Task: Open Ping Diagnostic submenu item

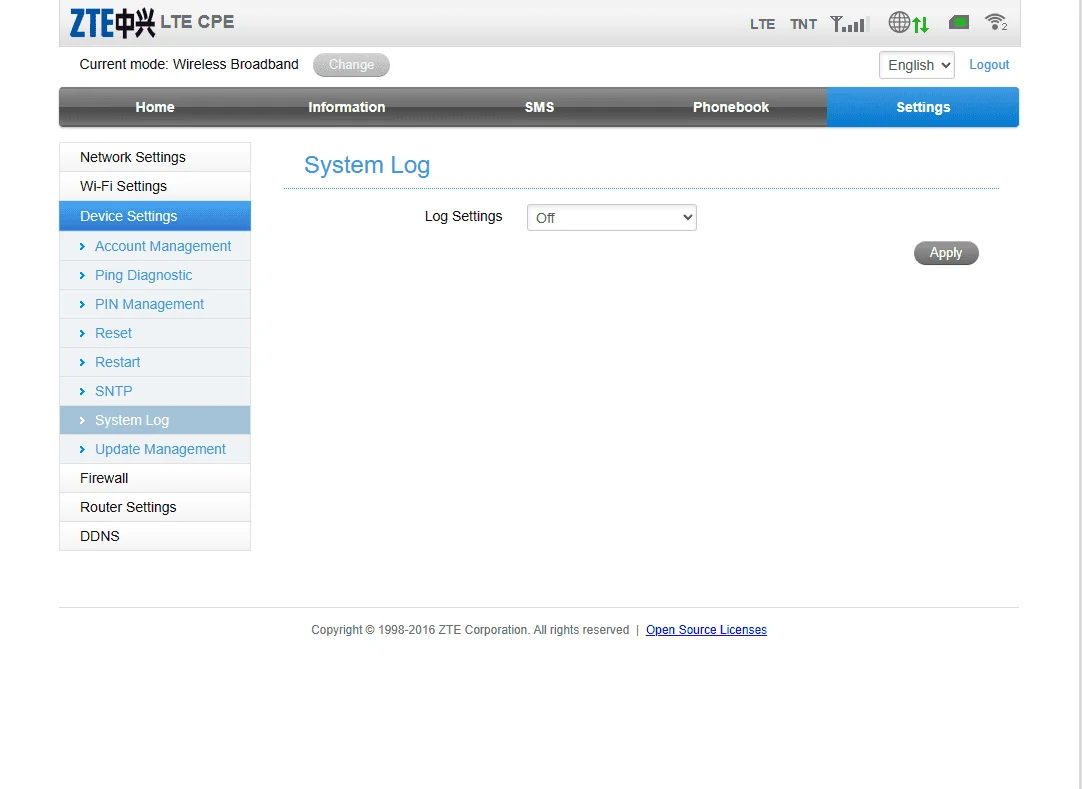Action: pos(155,275)
